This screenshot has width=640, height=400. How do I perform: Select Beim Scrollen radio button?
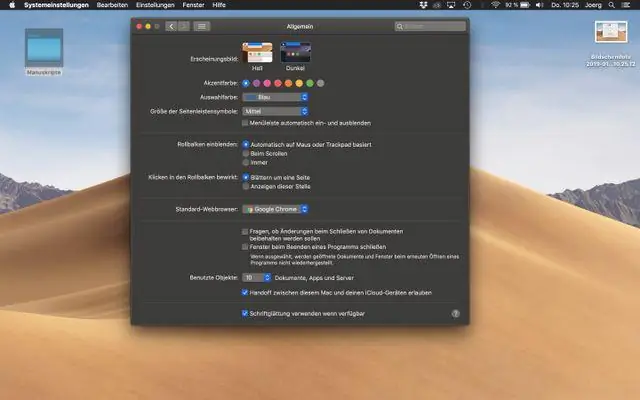(246, 153)
